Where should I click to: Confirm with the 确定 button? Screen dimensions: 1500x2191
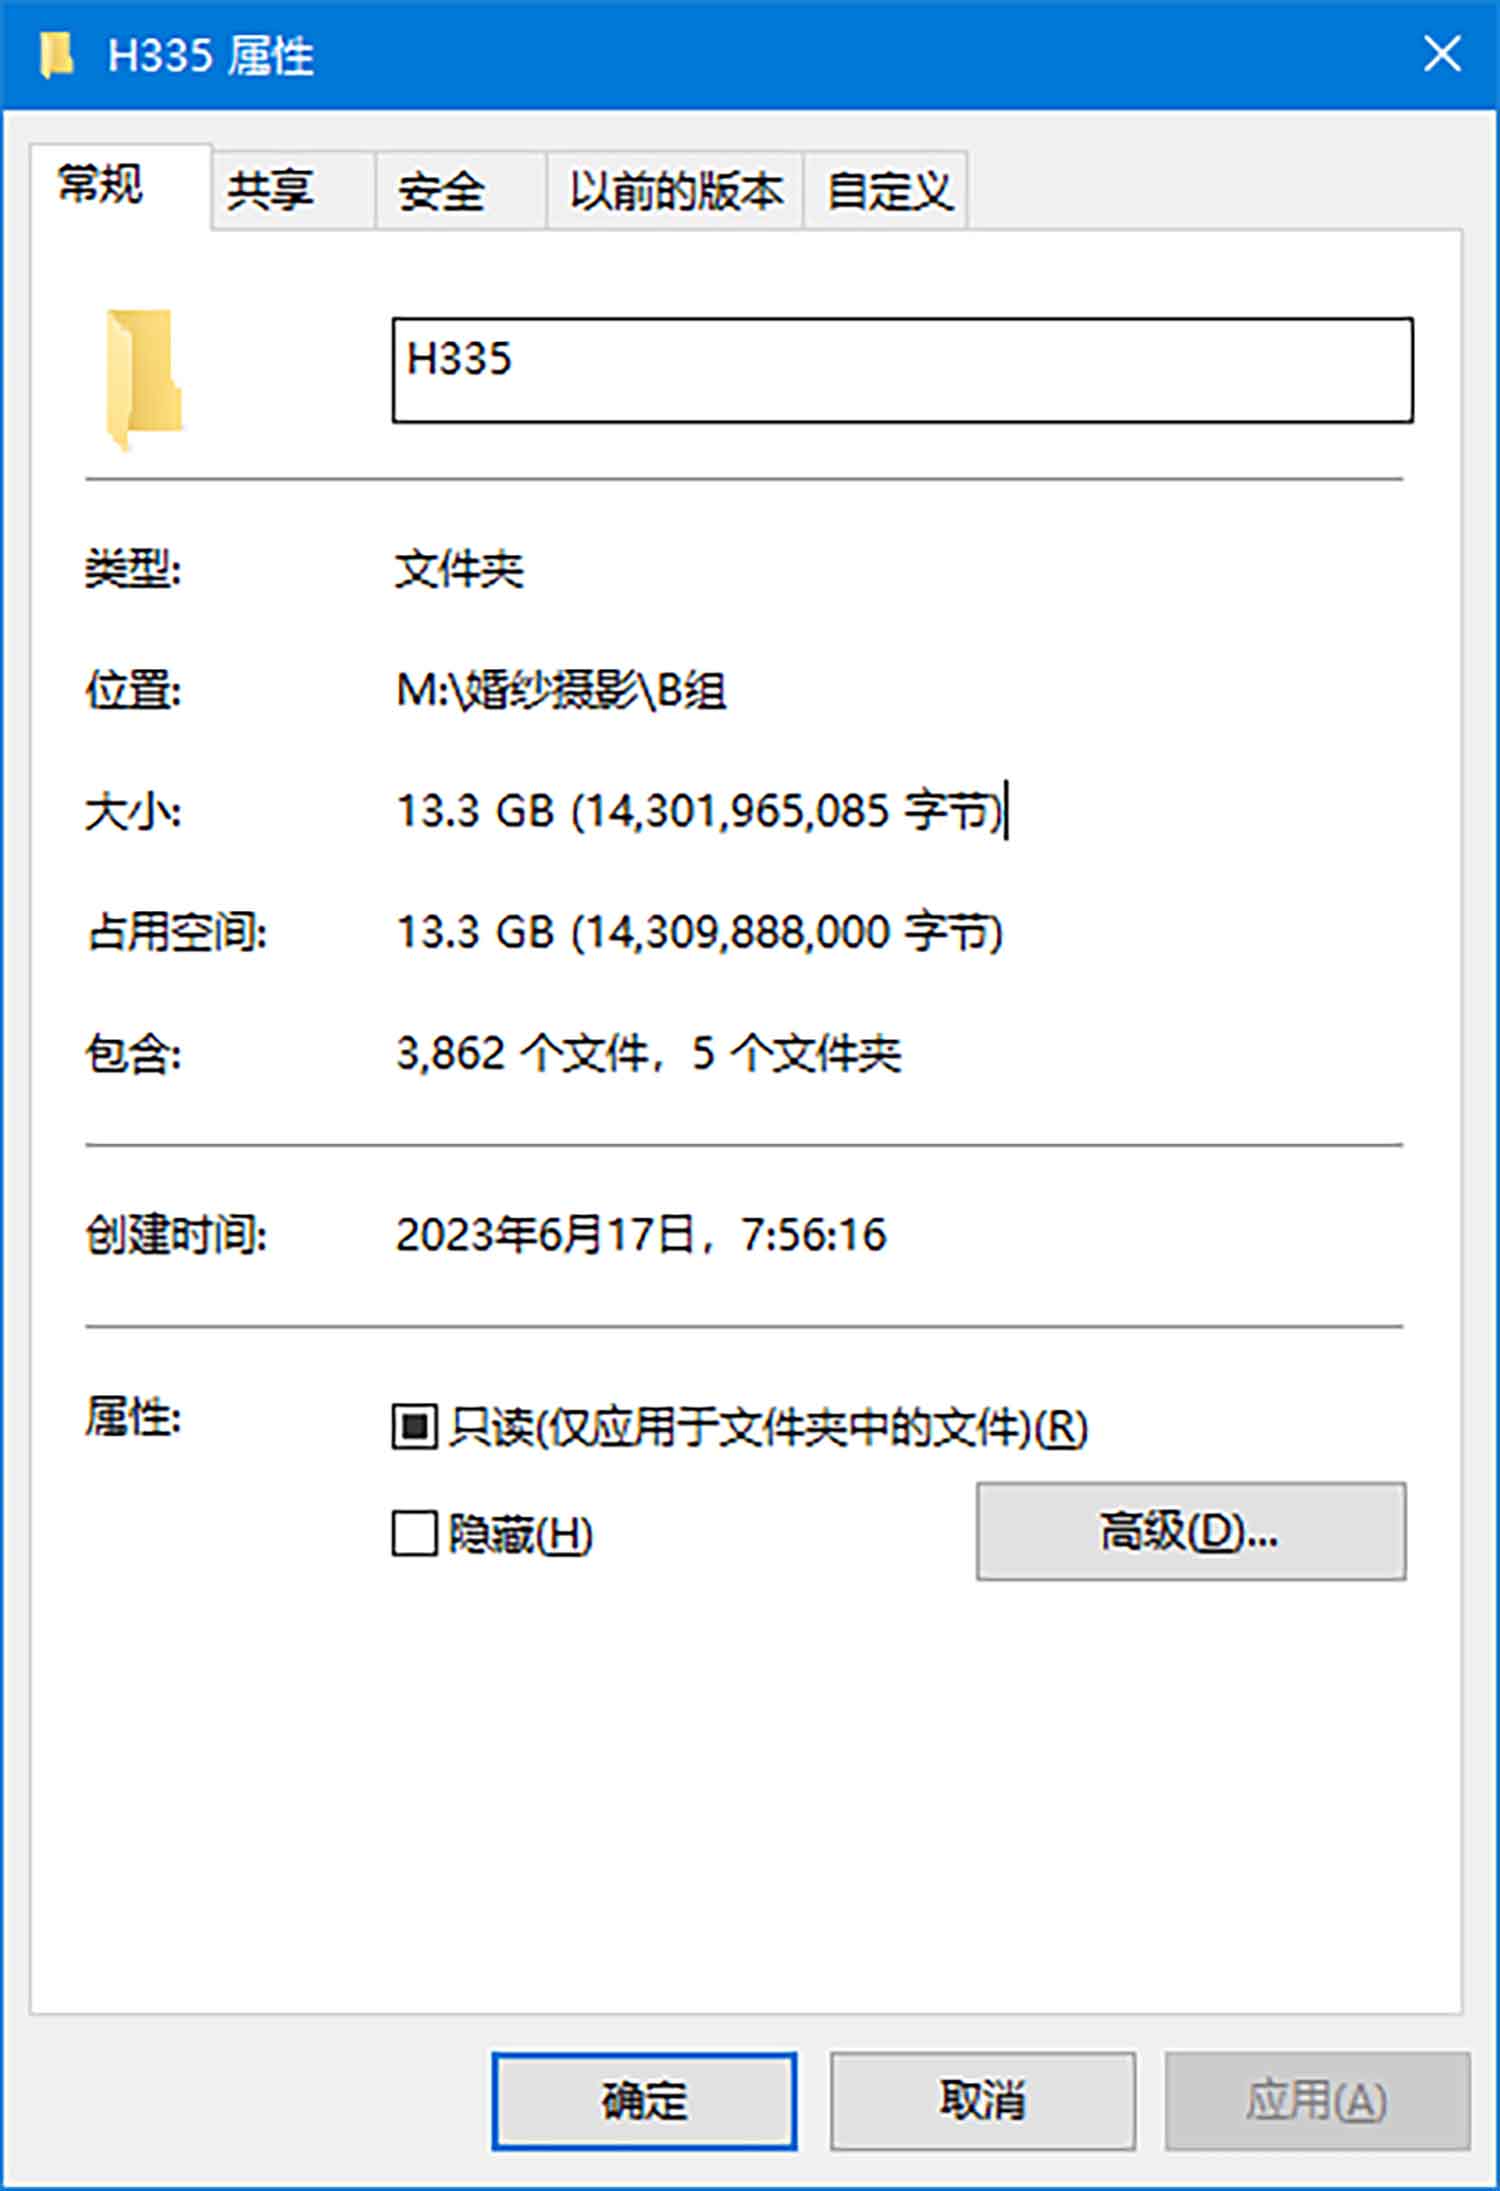pos(644,2101)
